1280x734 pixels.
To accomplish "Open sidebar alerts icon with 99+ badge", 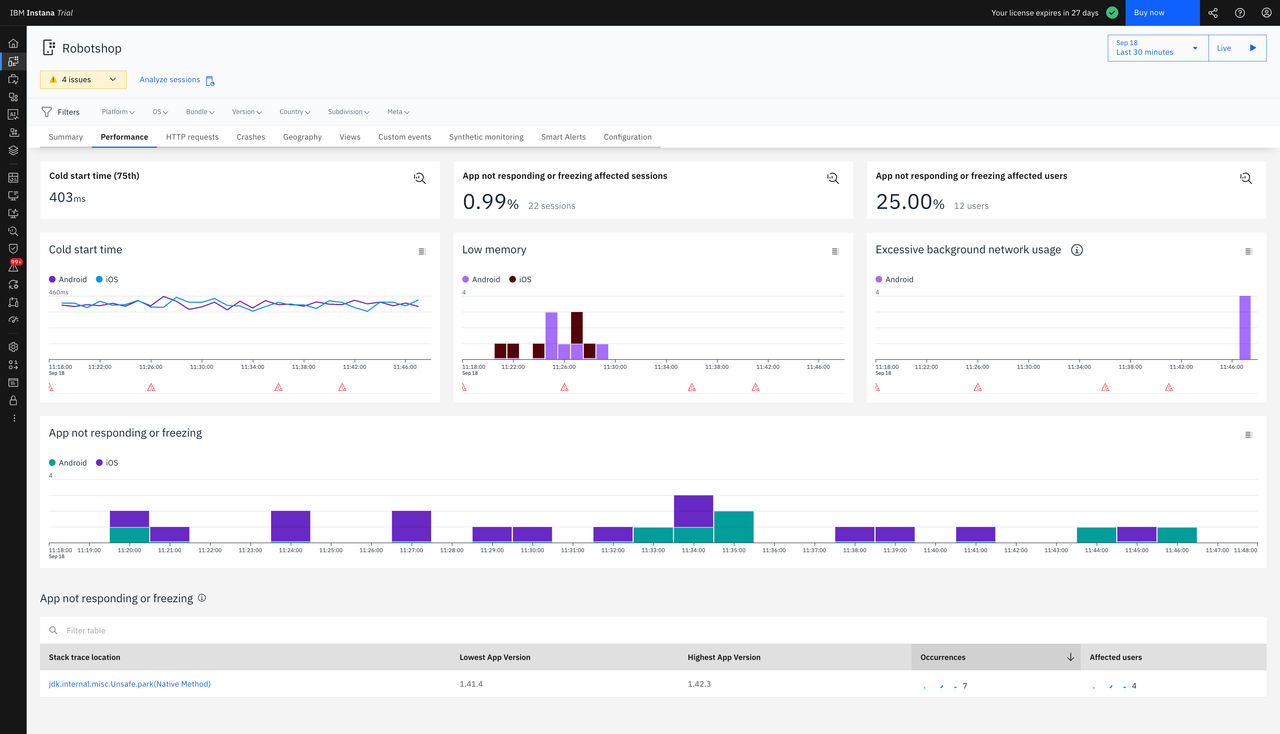I will click(x=13, y=266).
